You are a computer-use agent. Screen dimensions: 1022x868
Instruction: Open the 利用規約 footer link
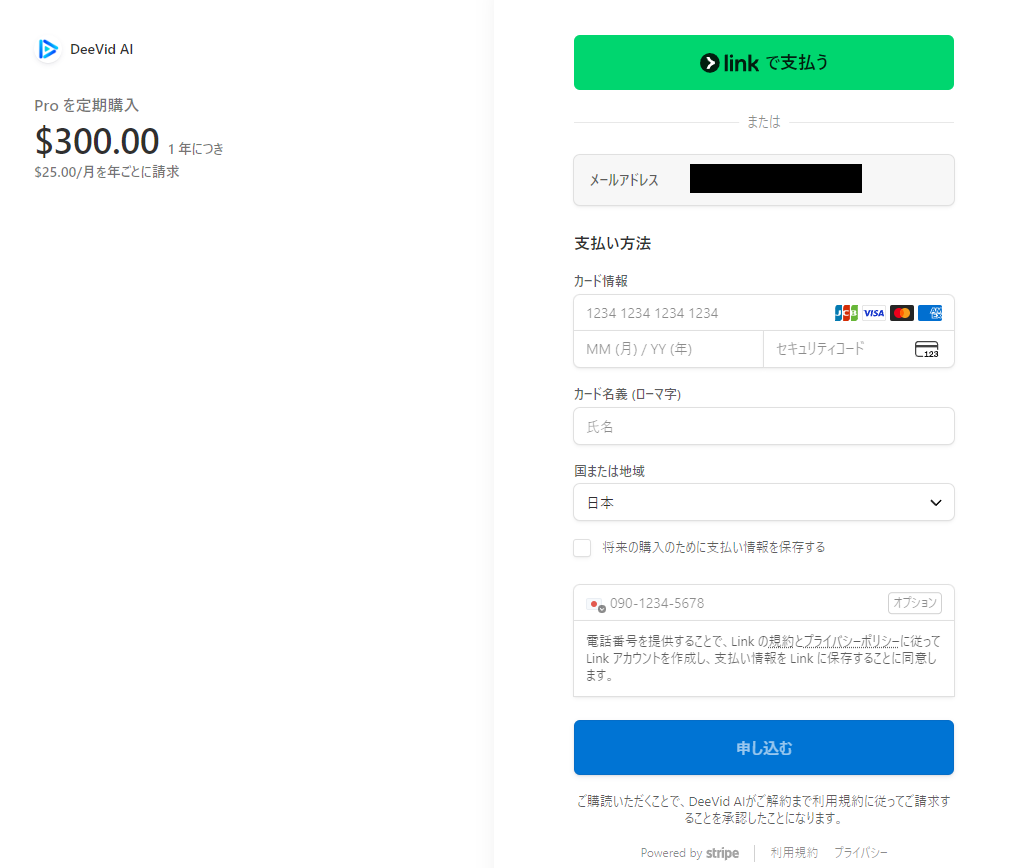[x=794, y=853]
